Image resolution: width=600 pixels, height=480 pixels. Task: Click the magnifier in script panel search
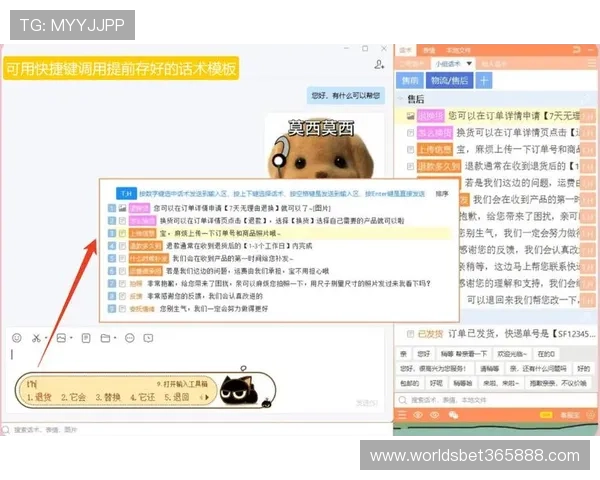click(403, 400)
